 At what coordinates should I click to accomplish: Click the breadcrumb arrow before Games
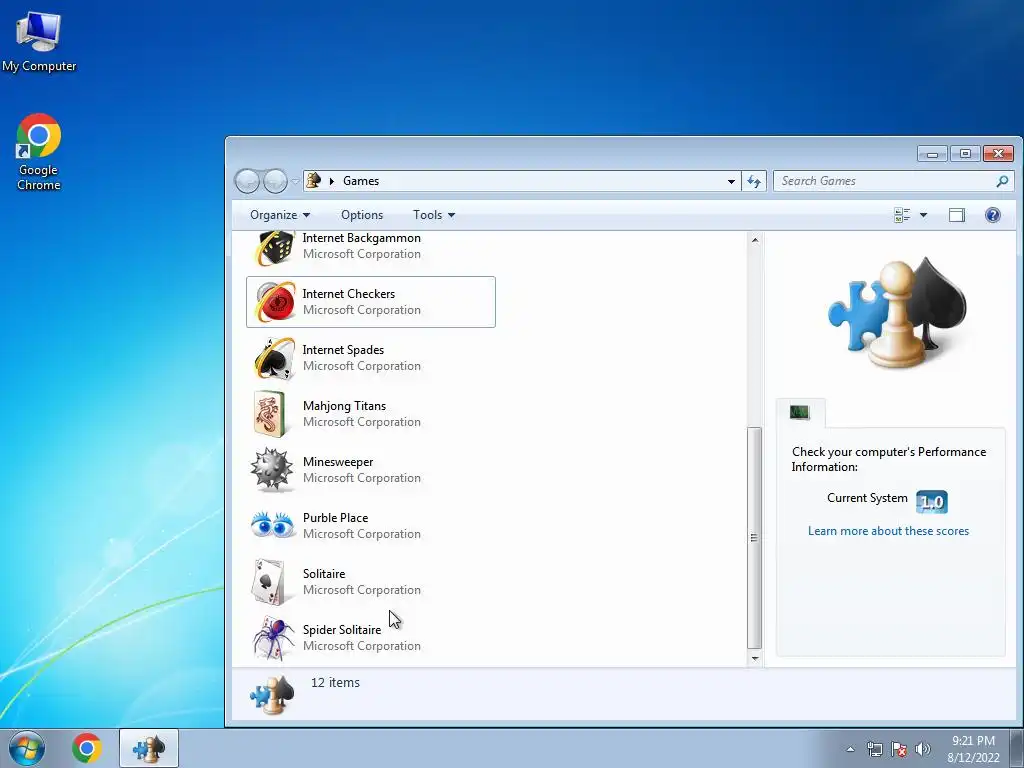[332, 181]
